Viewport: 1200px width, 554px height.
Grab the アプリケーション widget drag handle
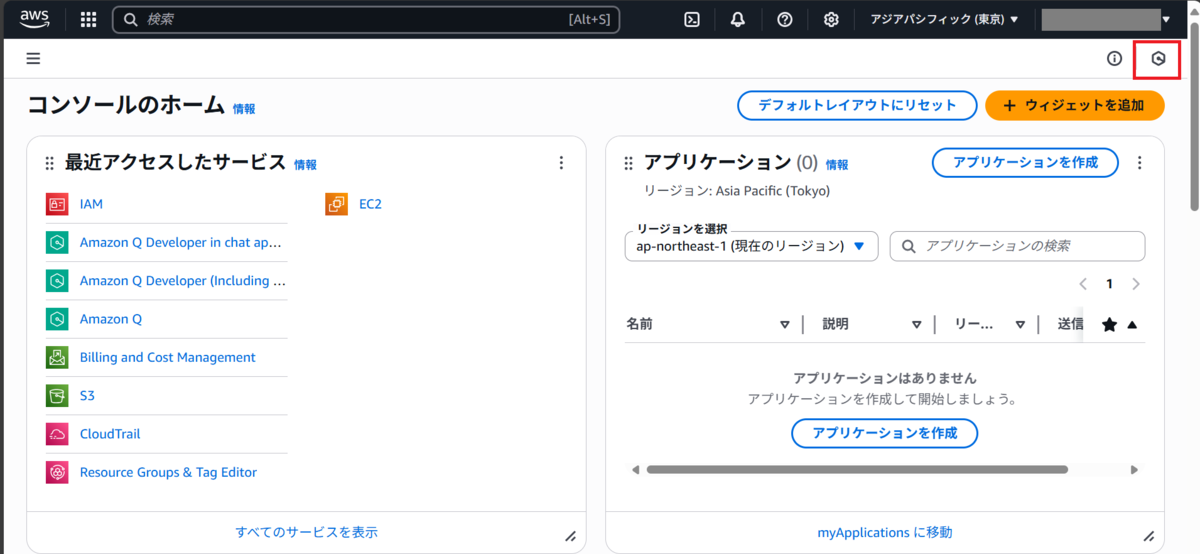coord(629,164)
